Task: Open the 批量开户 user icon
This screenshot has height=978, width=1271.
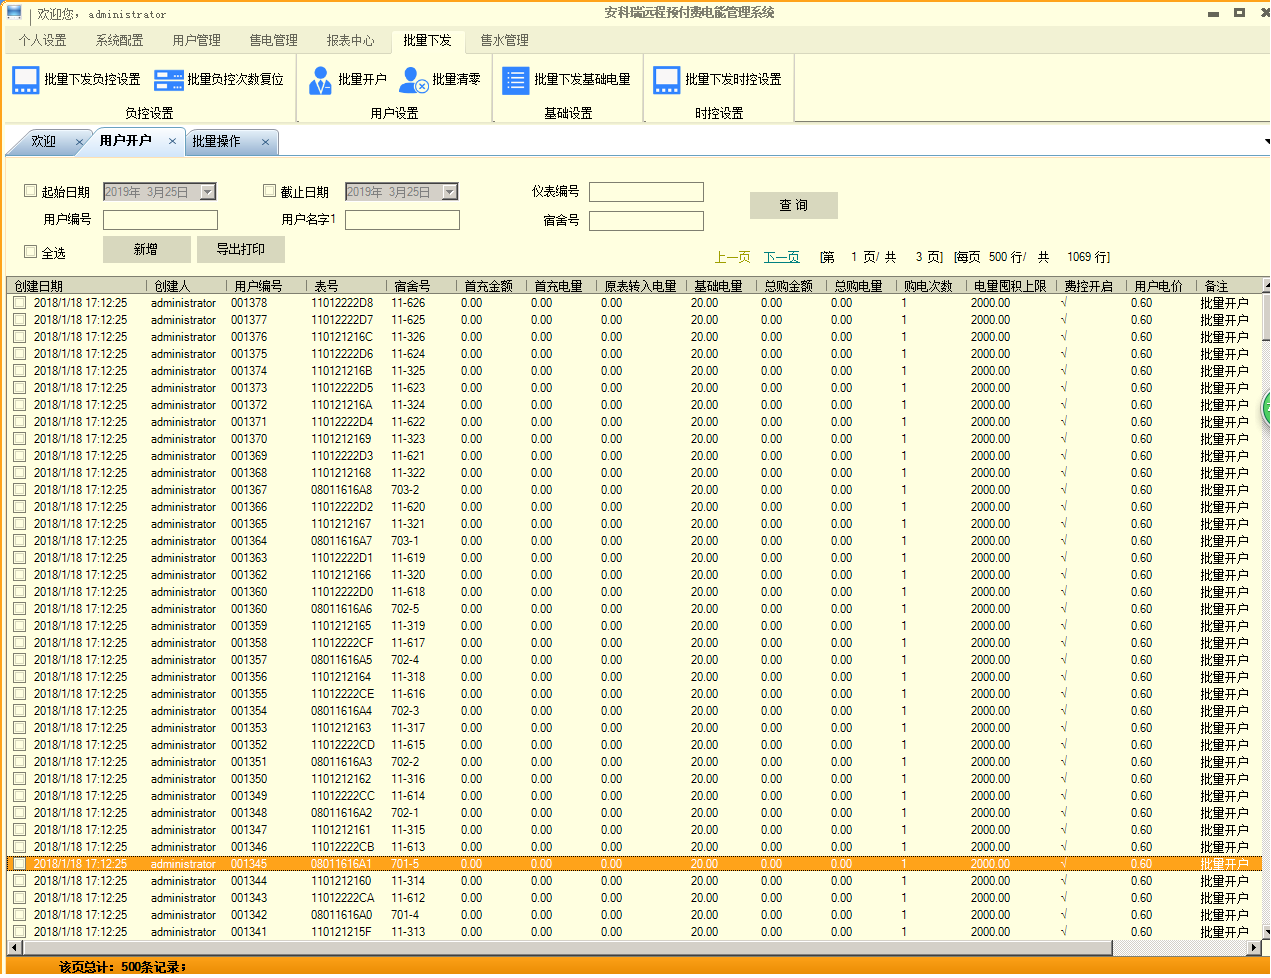Action: tap(320, 80)
